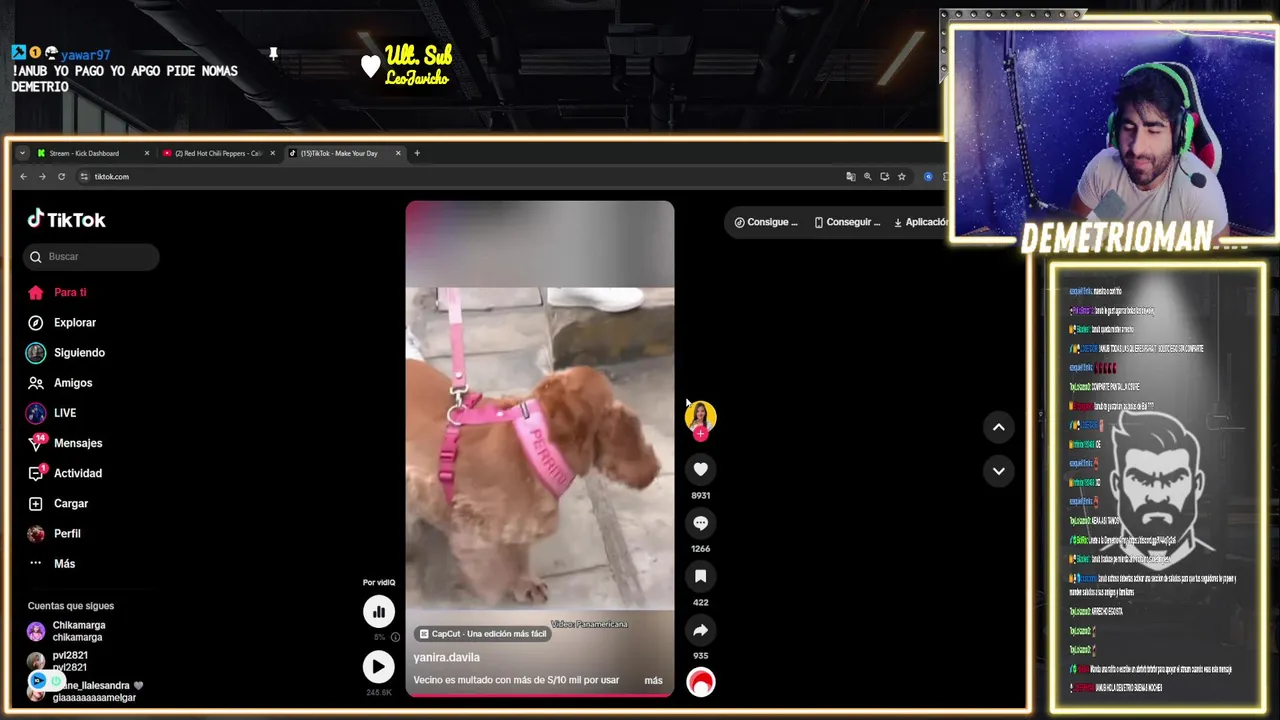Click the browser forward arrow
The width and height of the screenshot is (1280, 720).
[42, 177]
